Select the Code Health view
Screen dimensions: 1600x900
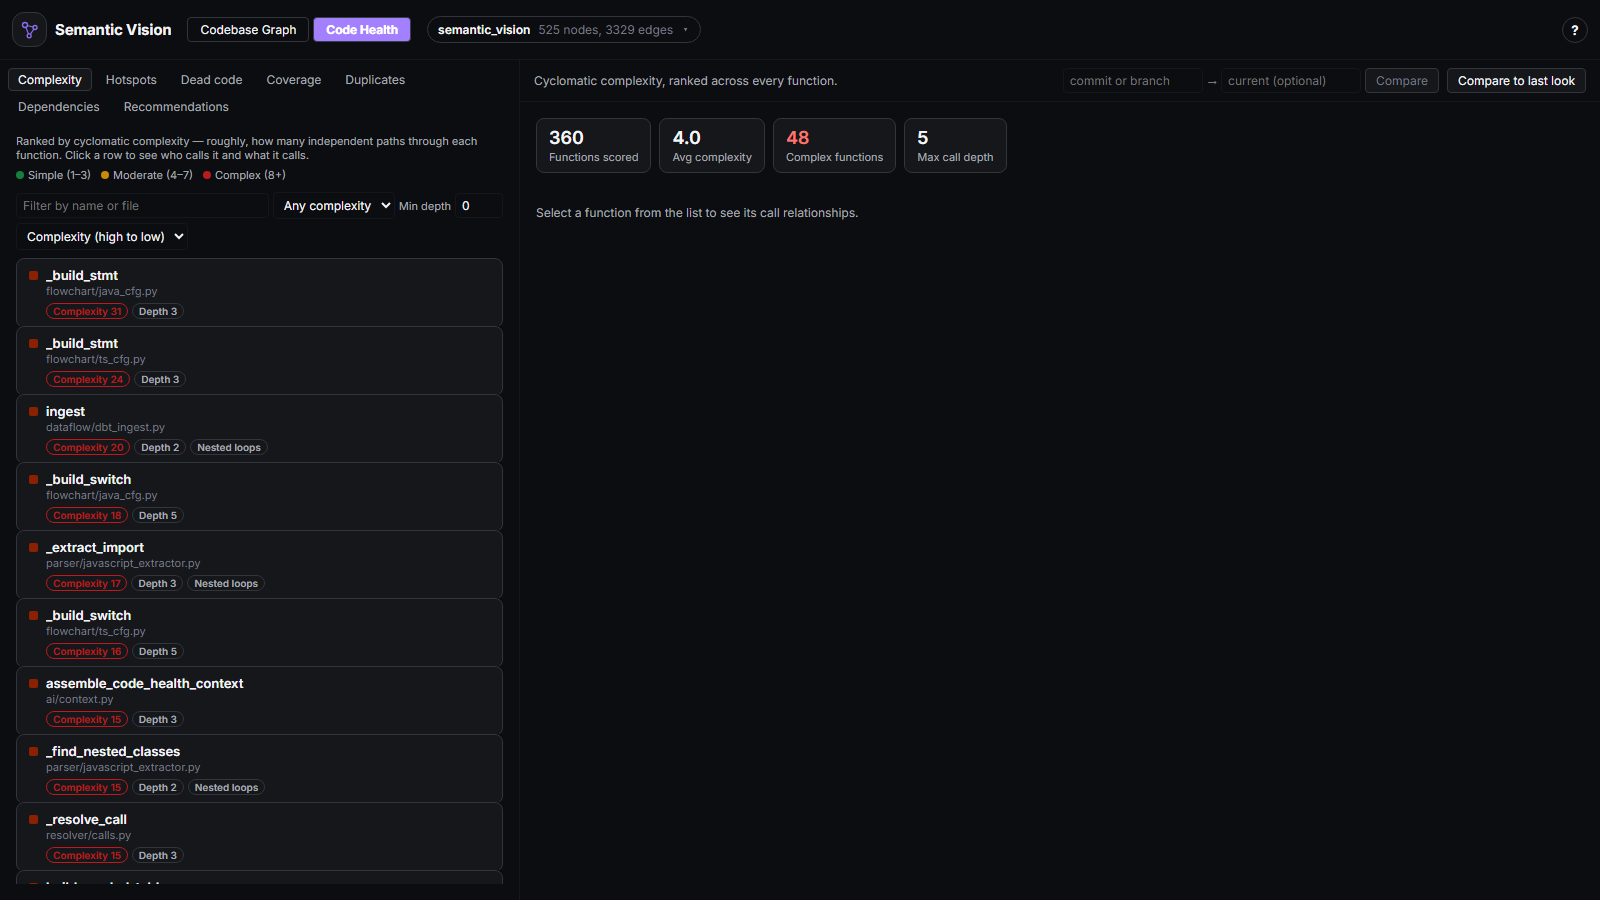362,30
